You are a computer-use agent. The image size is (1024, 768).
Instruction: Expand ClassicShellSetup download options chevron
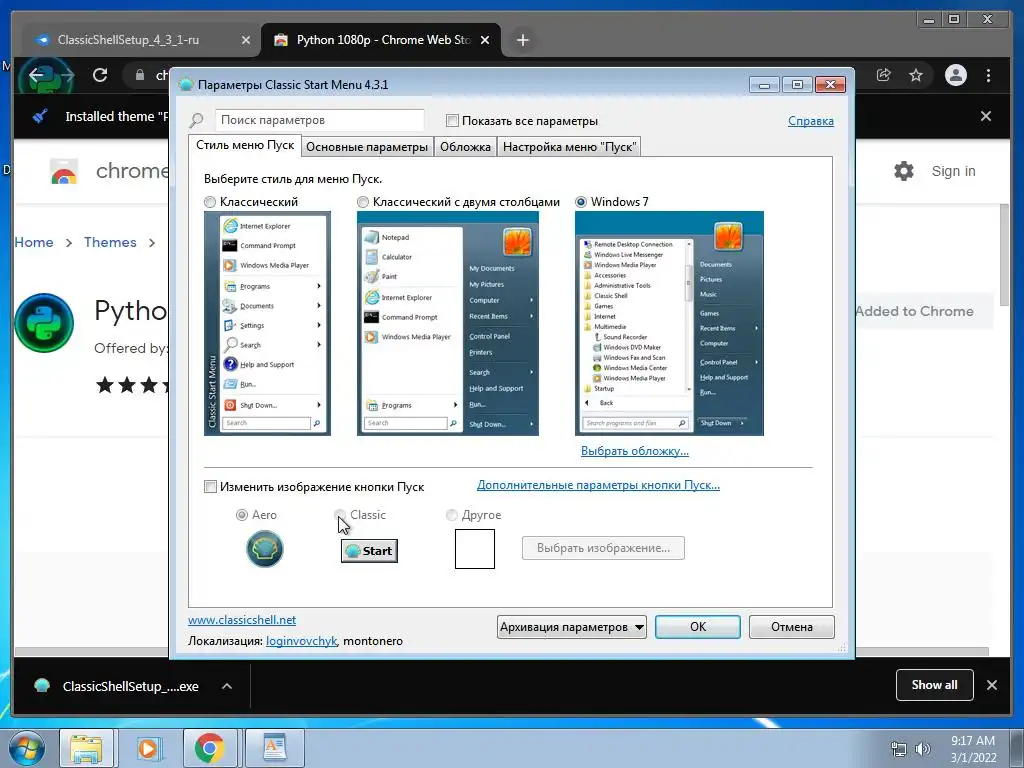(227, 686)
